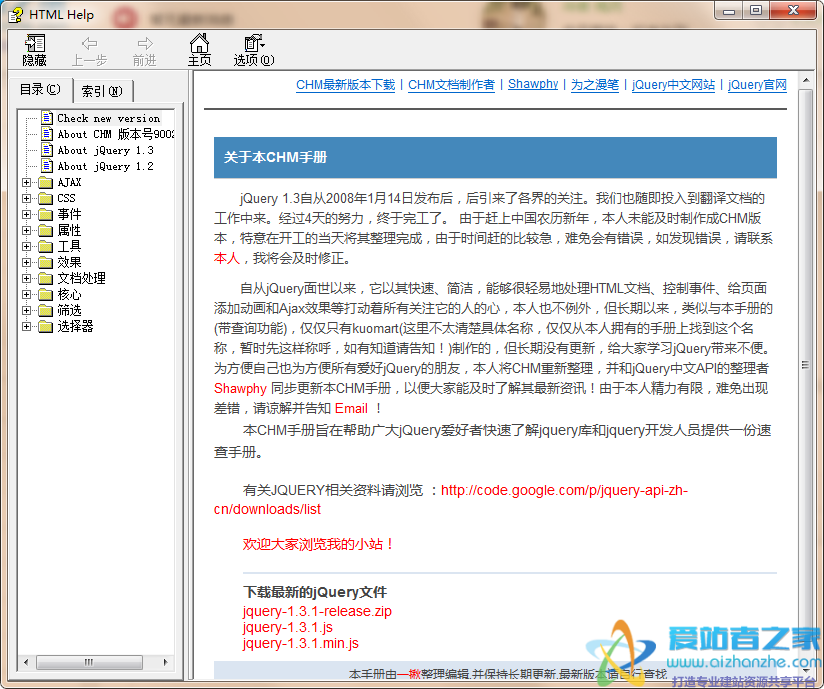Click tree scrollbar left arrow
The width and height of the screenshot is (824, 689).
(x=26, y=662)
